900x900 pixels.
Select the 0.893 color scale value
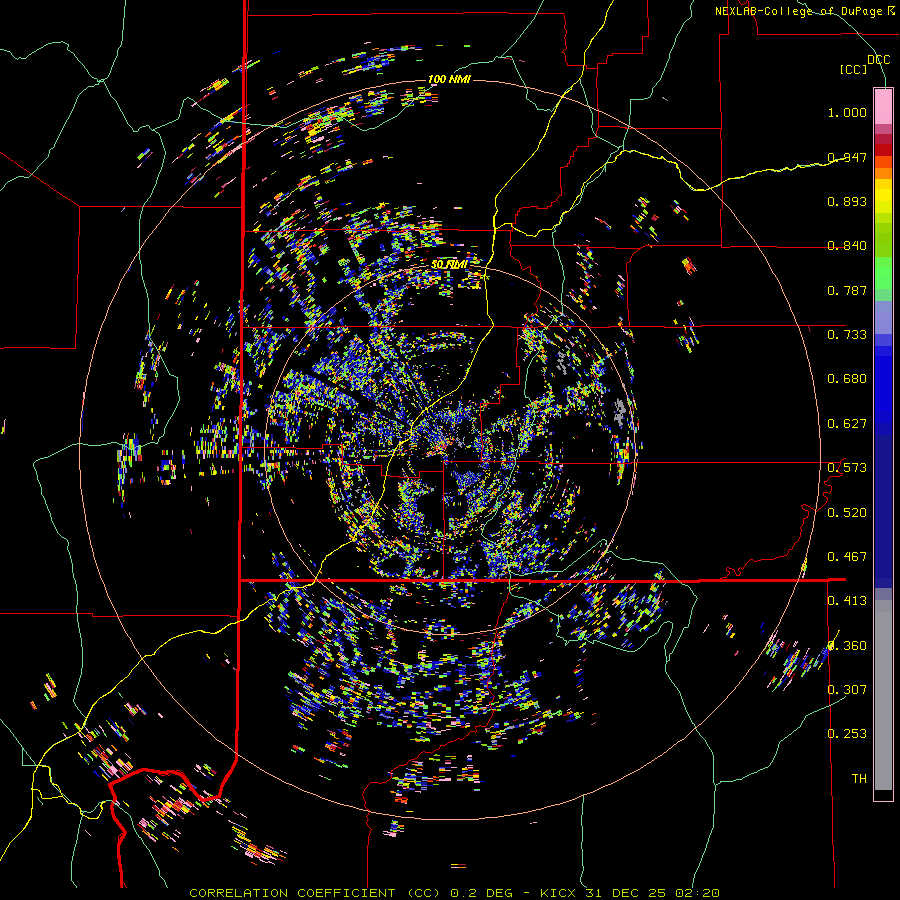847,201
